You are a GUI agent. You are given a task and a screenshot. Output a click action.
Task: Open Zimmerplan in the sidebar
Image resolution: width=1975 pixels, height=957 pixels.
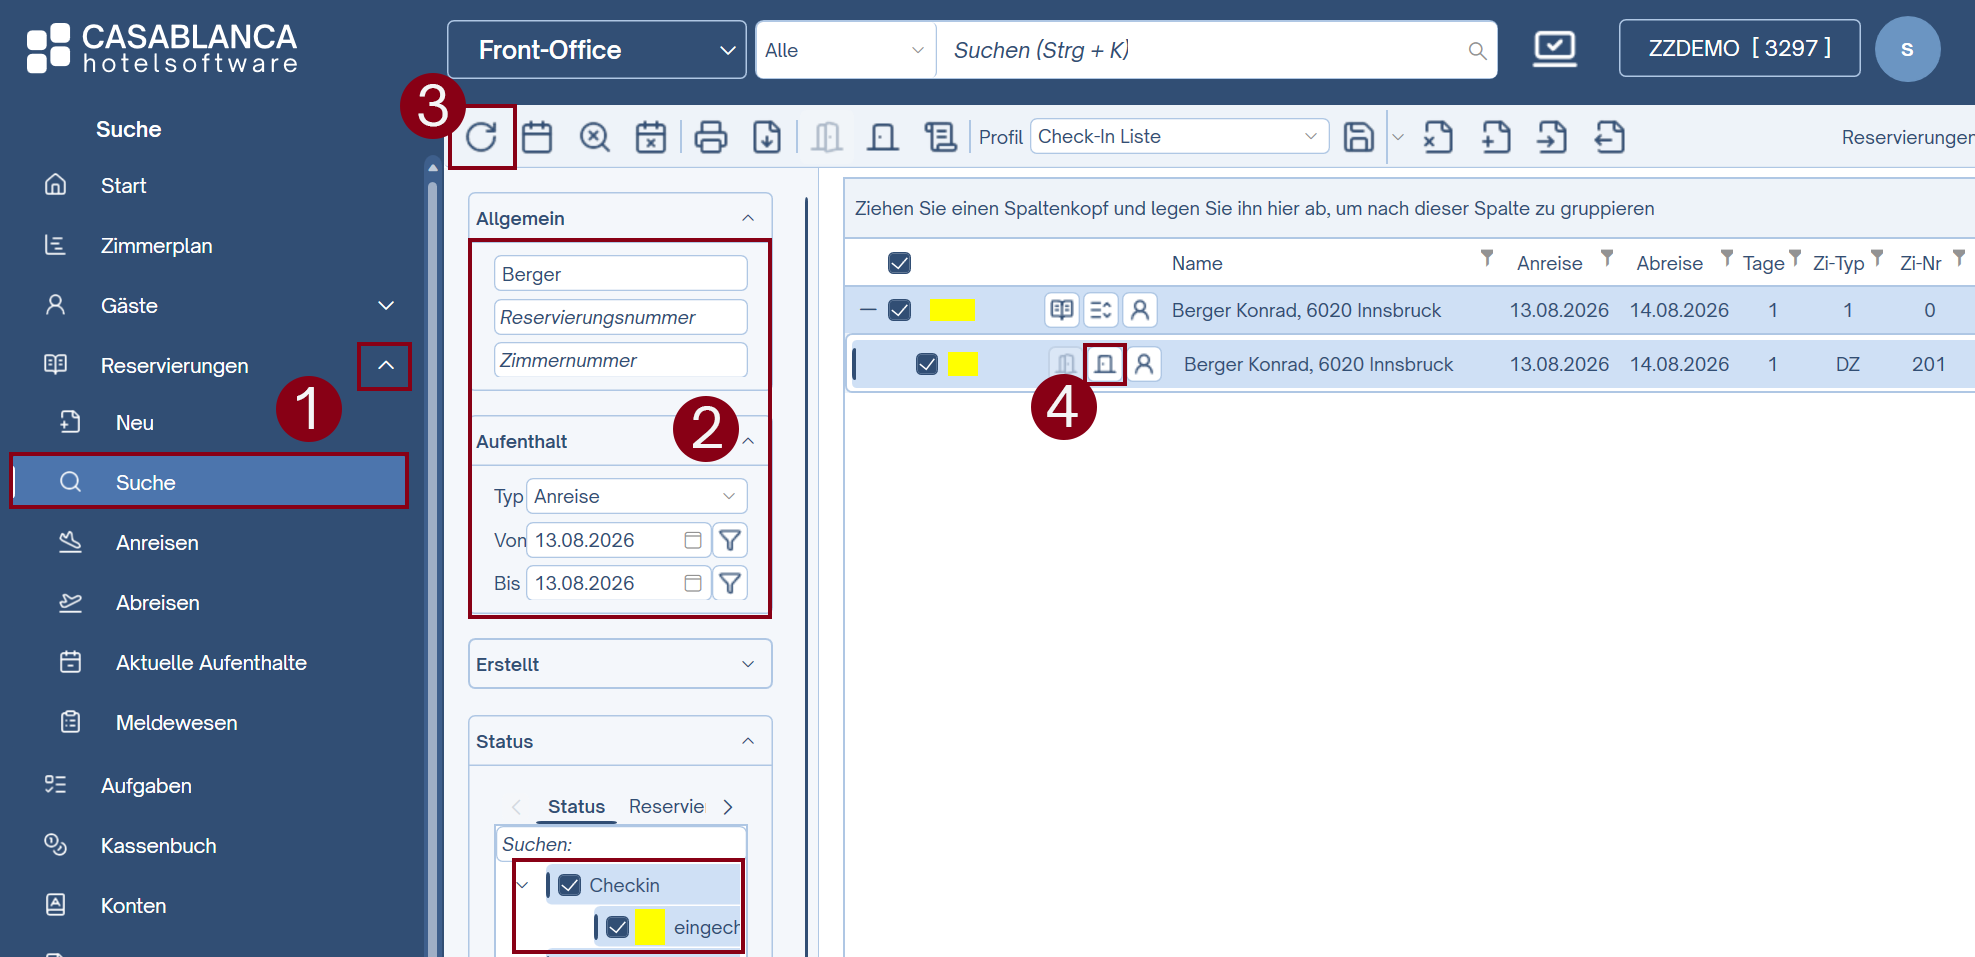click(x=157, y=246)
